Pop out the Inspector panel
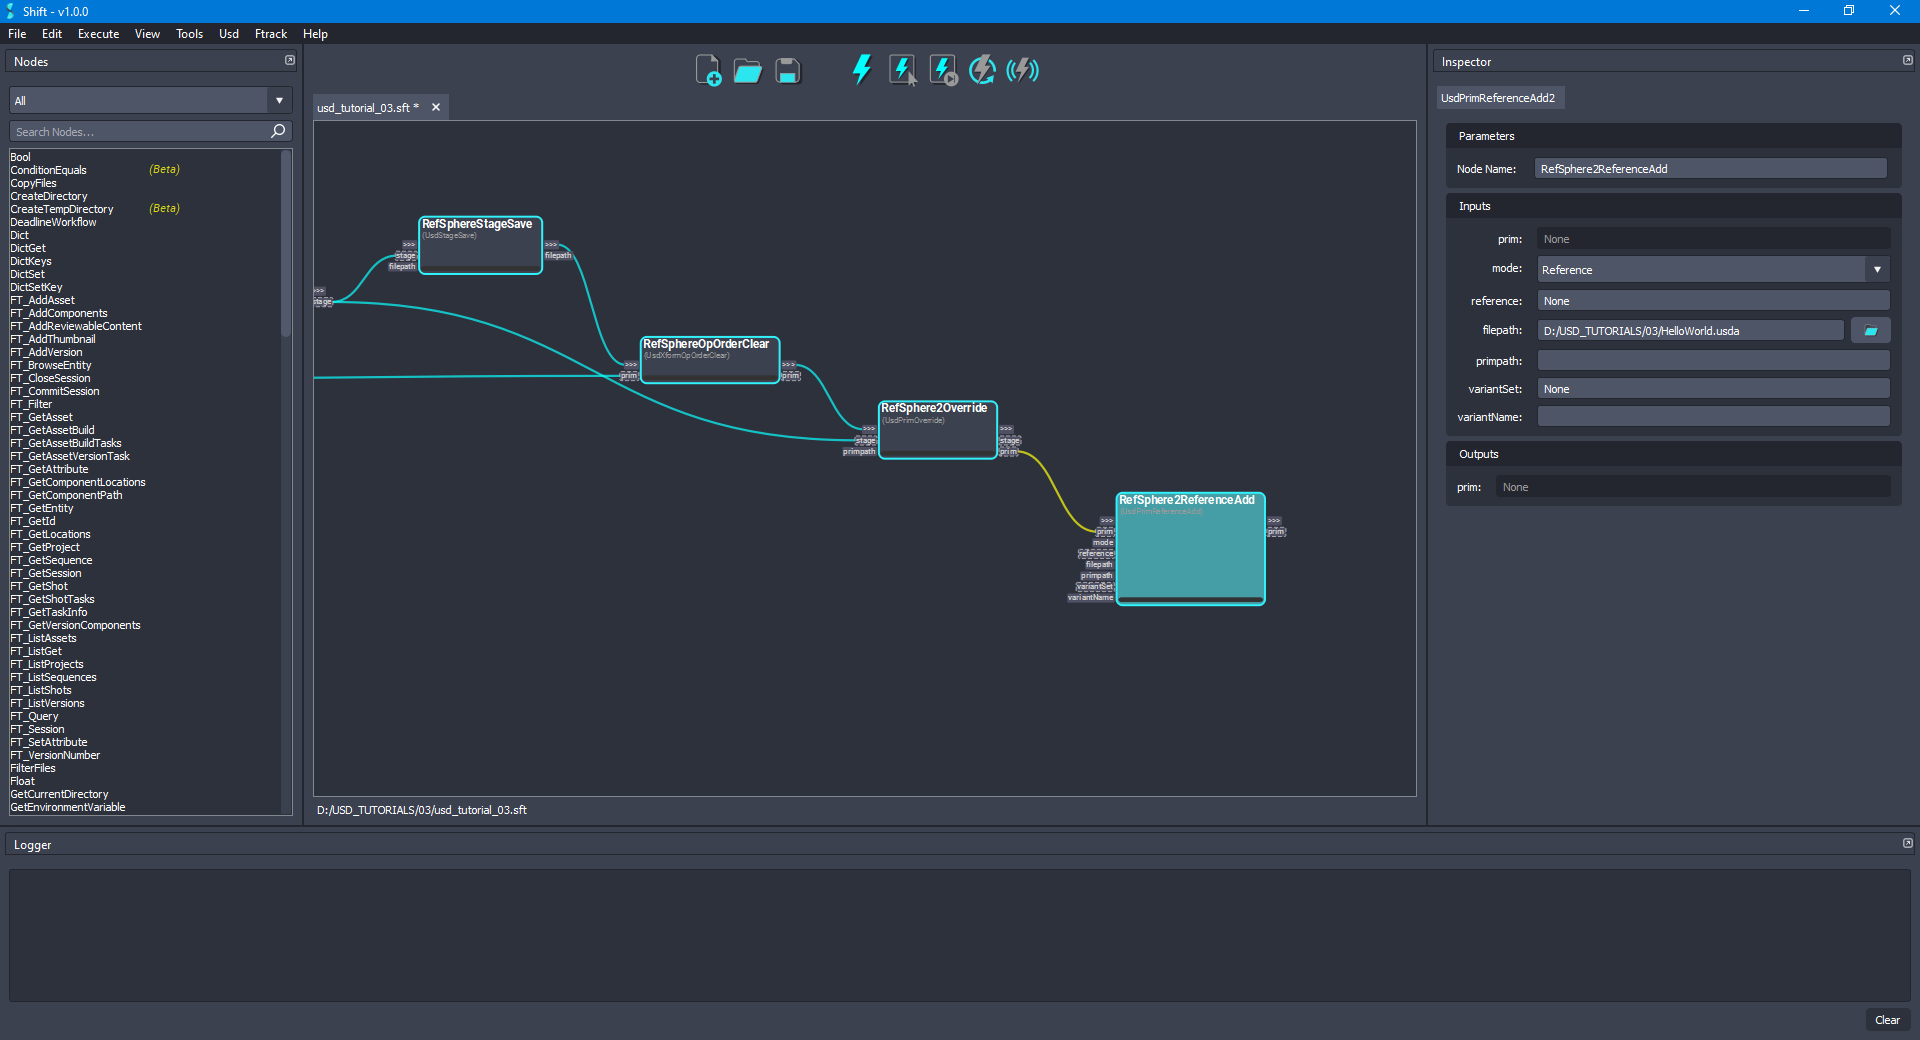This screenshot has height=1040, width=1920. 1907,60
